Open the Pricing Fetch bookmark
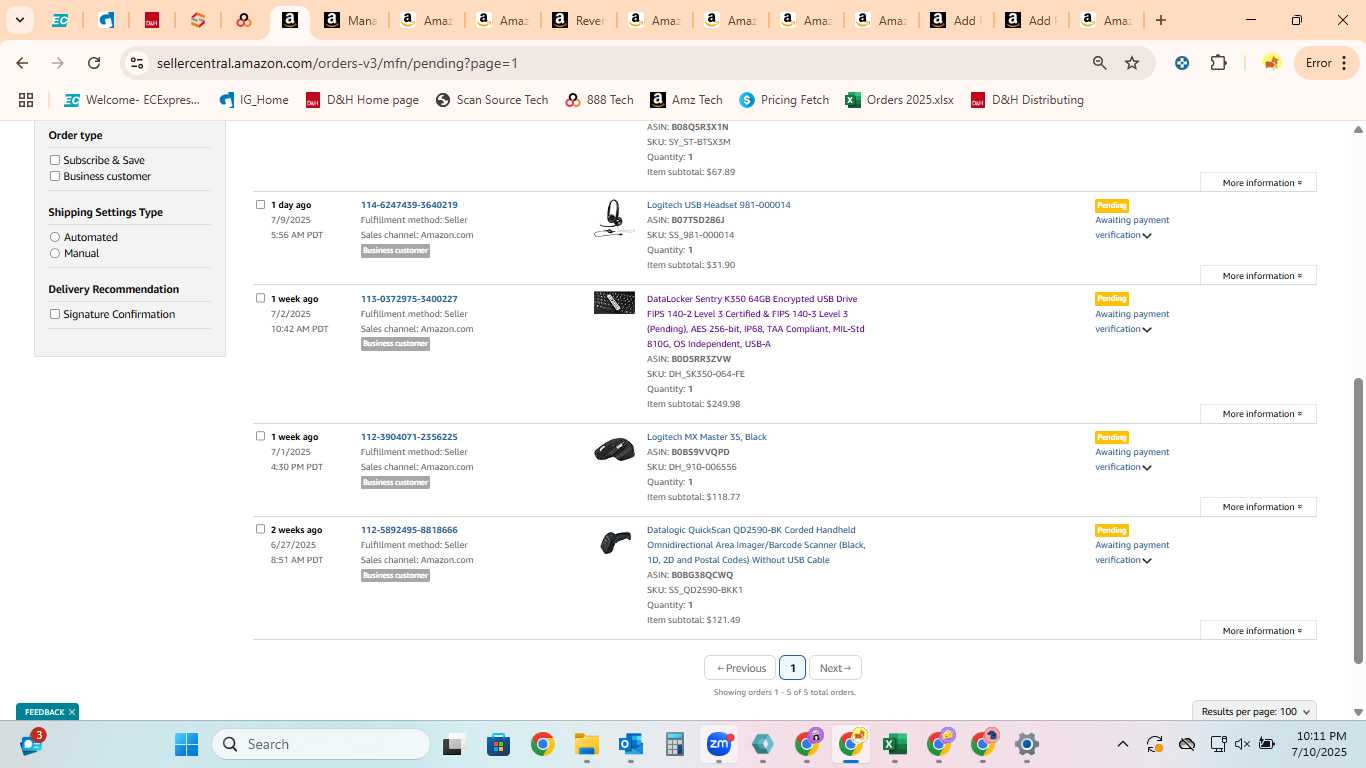The width and height of the screenshot is (1366, 768). pos(784,100)
